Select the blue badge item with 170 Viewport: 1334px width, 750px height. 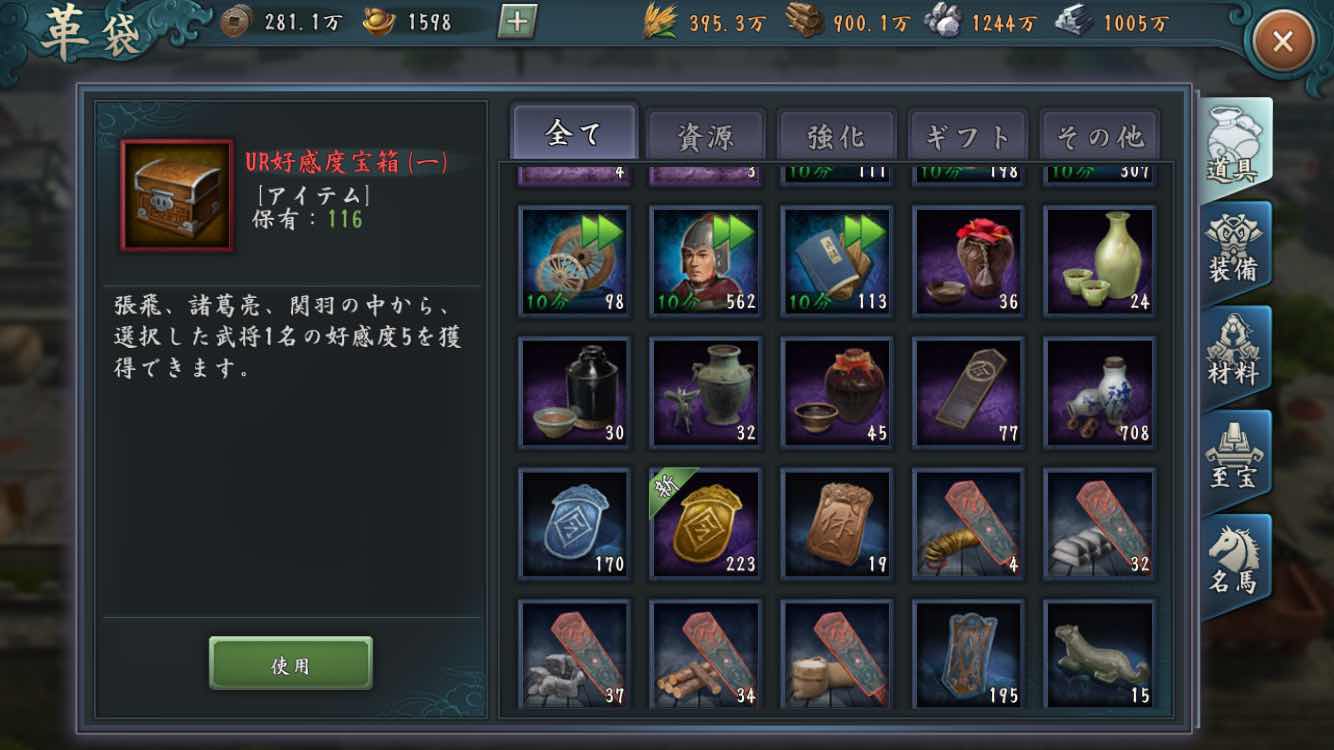point(575,523)
